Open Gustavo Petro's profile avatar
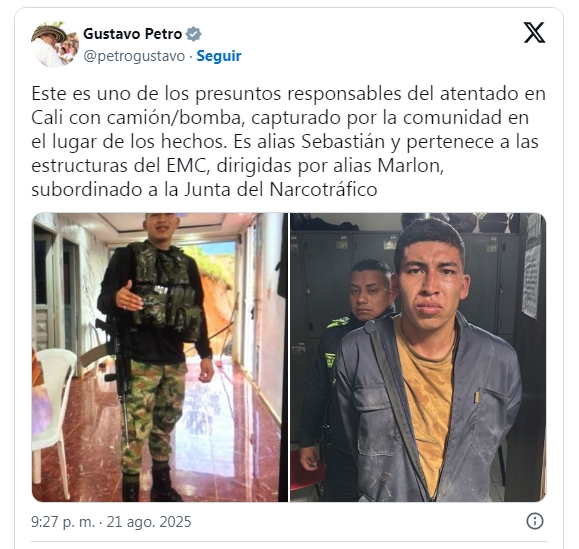Viewport: 579px width, 549px height. [x=55, y=44]
